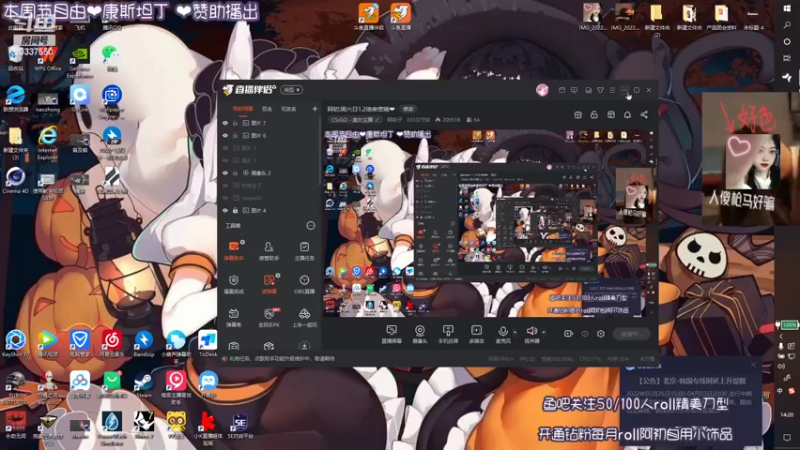Open the user avatar in title bar
Image resolution: width=800 pixels, height=450 pixels.
point(542,90)
